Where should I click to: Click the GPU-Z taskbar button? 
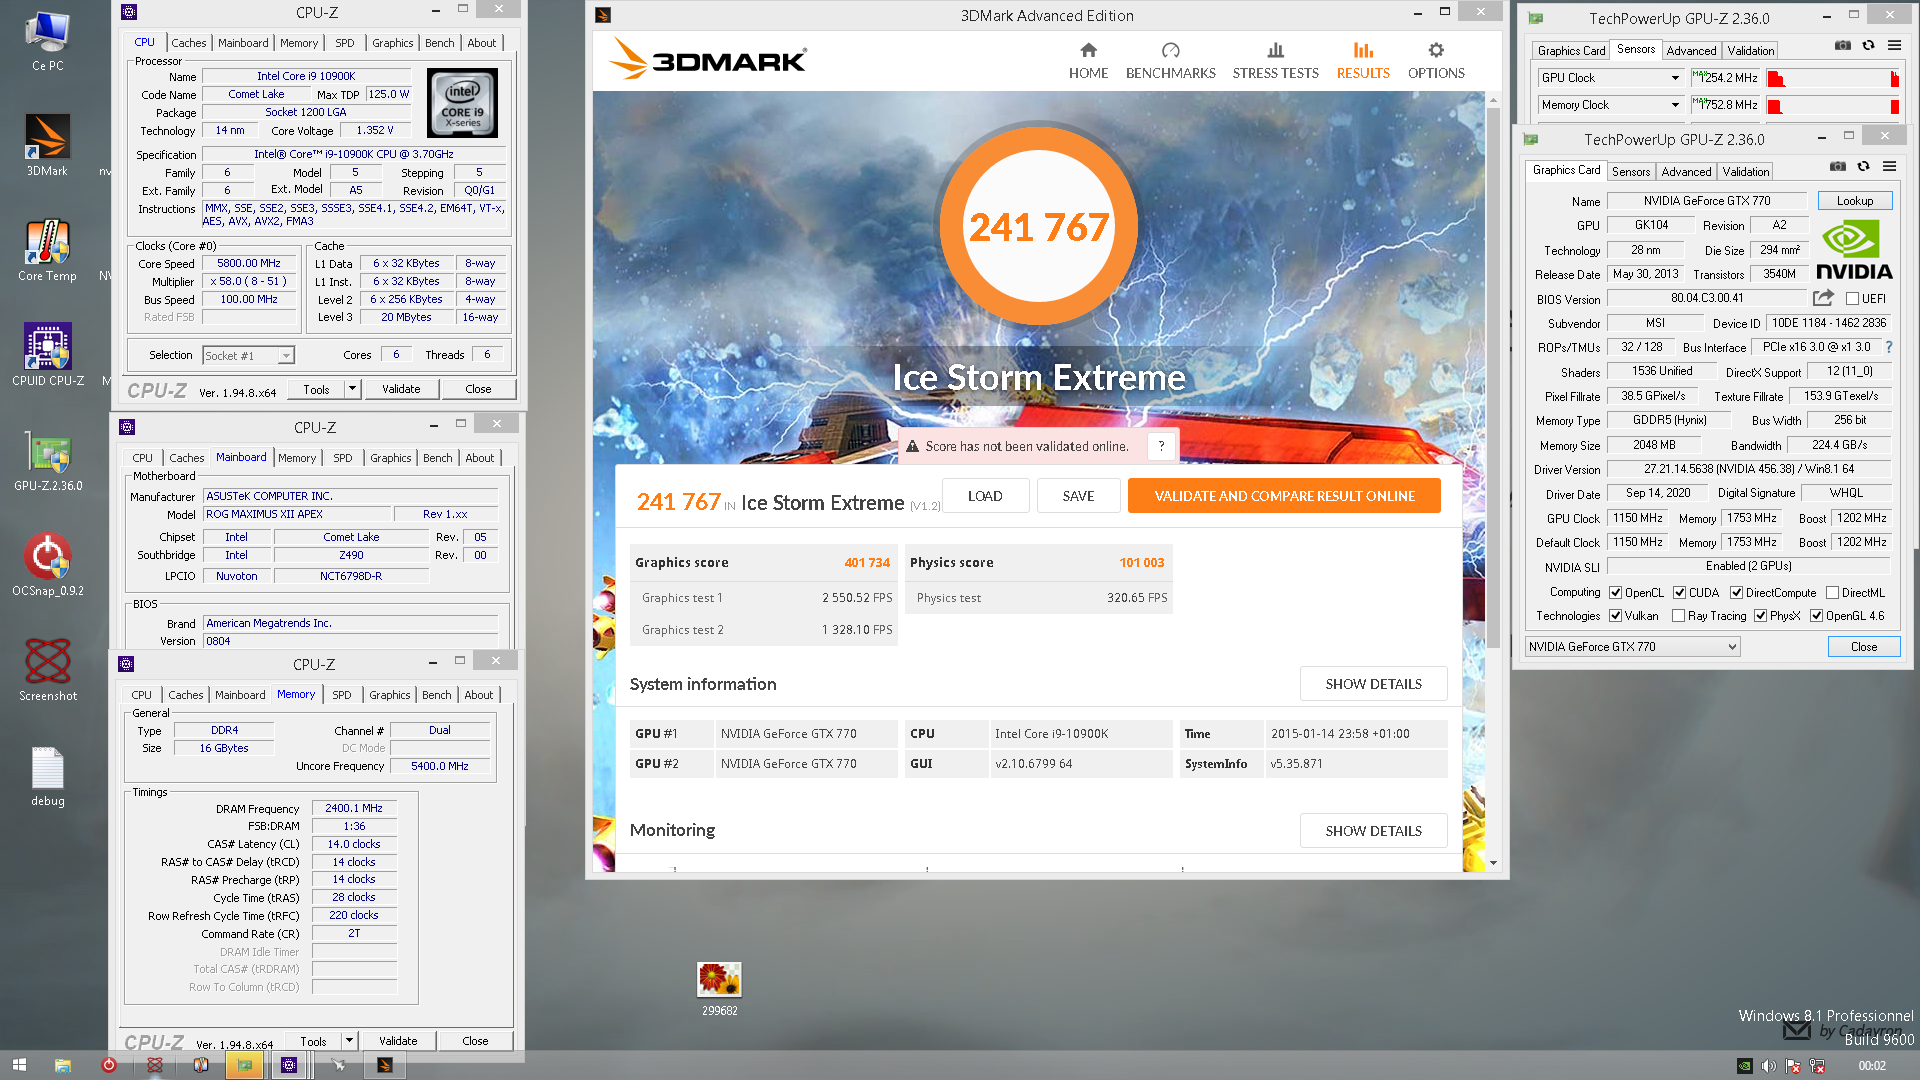244,1065
